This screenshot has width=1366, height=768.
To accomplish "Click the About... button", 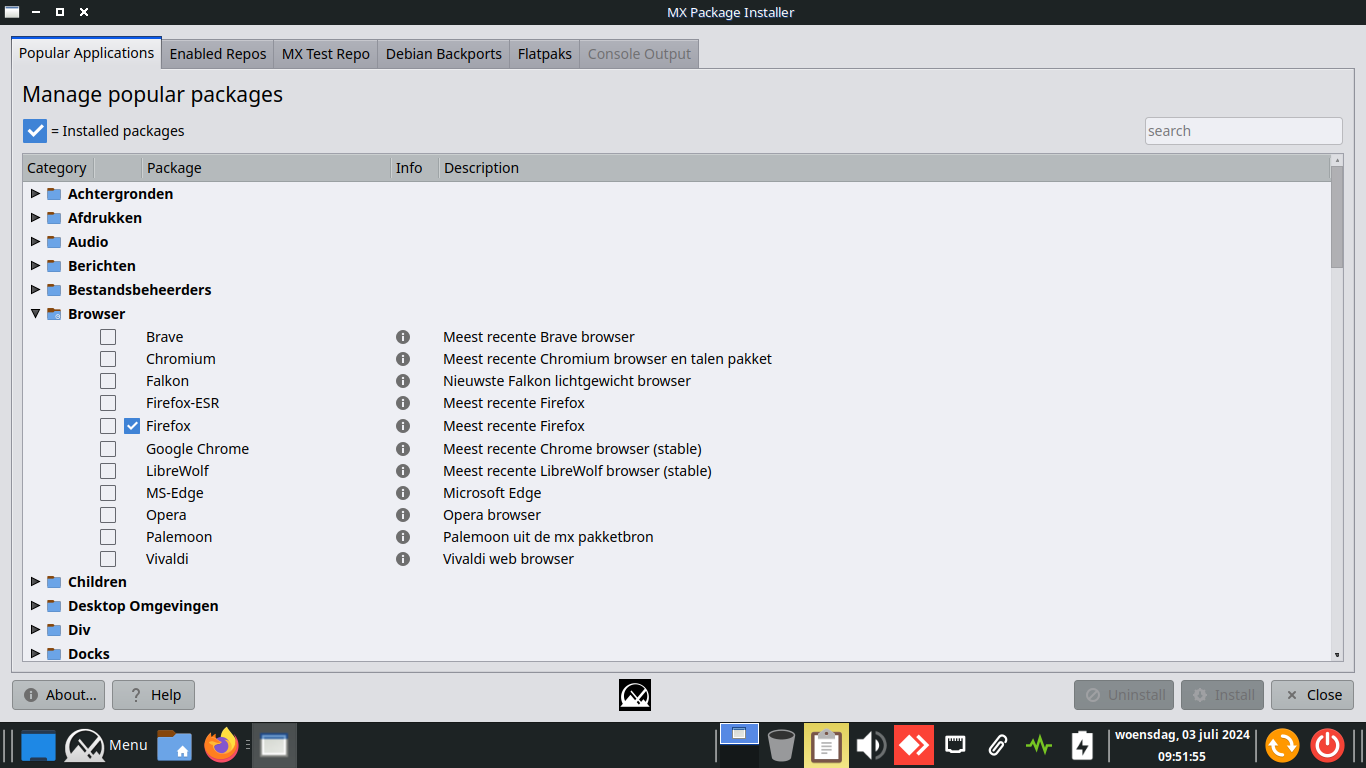I will click(x=59, y=695).
